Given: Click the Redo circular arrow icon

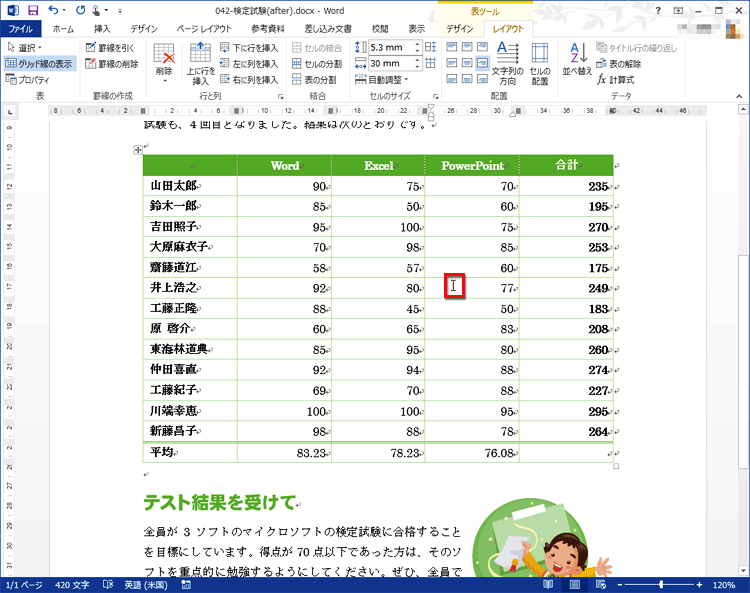Looking at the screenshot, I should click(x=80, y=10).
